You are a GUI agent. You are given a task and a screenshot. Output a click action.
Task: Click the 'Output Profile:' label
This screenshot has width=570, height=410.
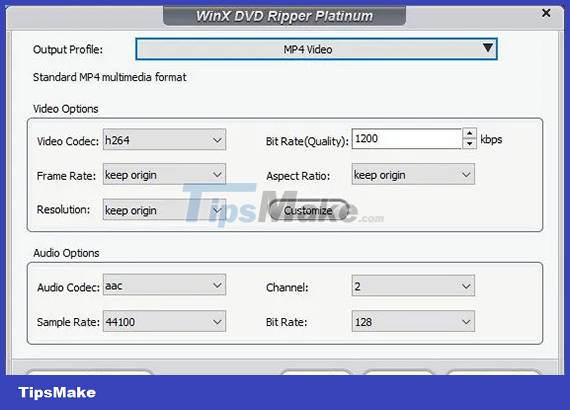click(x=68, y=49)
